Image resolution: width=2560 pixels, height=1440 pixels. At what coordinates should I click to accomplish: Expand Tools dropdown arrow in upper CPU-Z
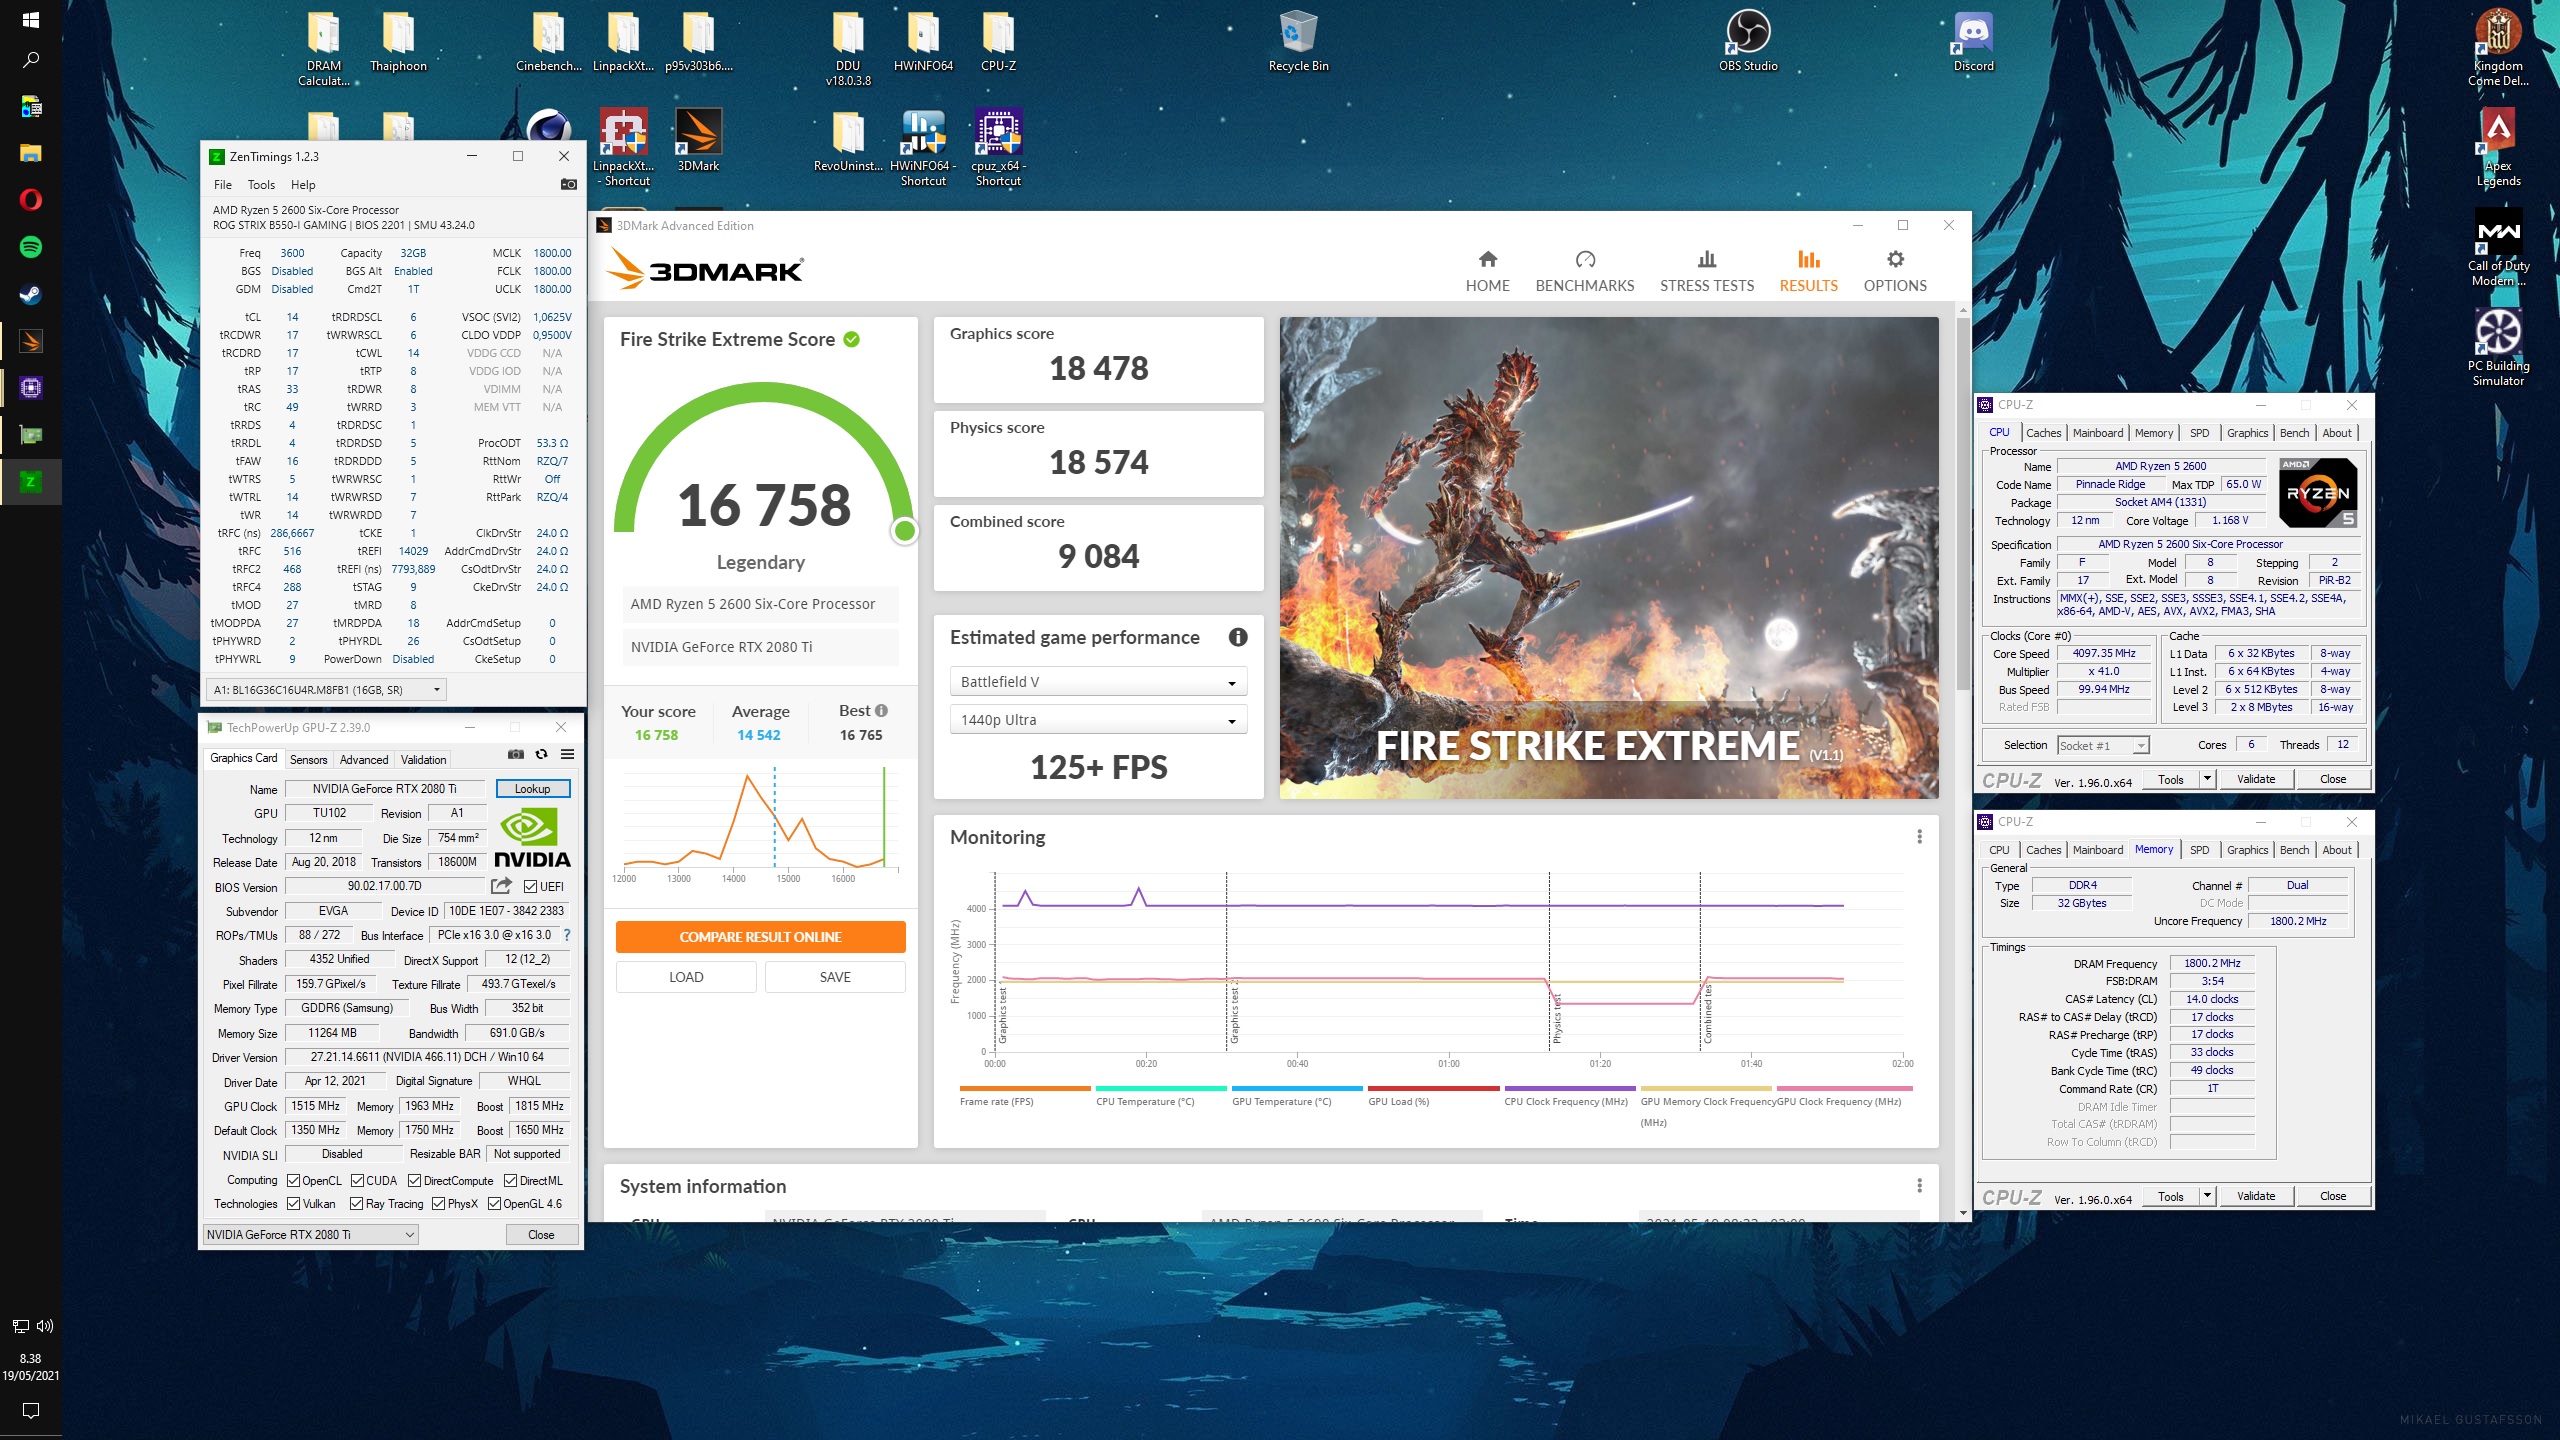click(2207, 779)
